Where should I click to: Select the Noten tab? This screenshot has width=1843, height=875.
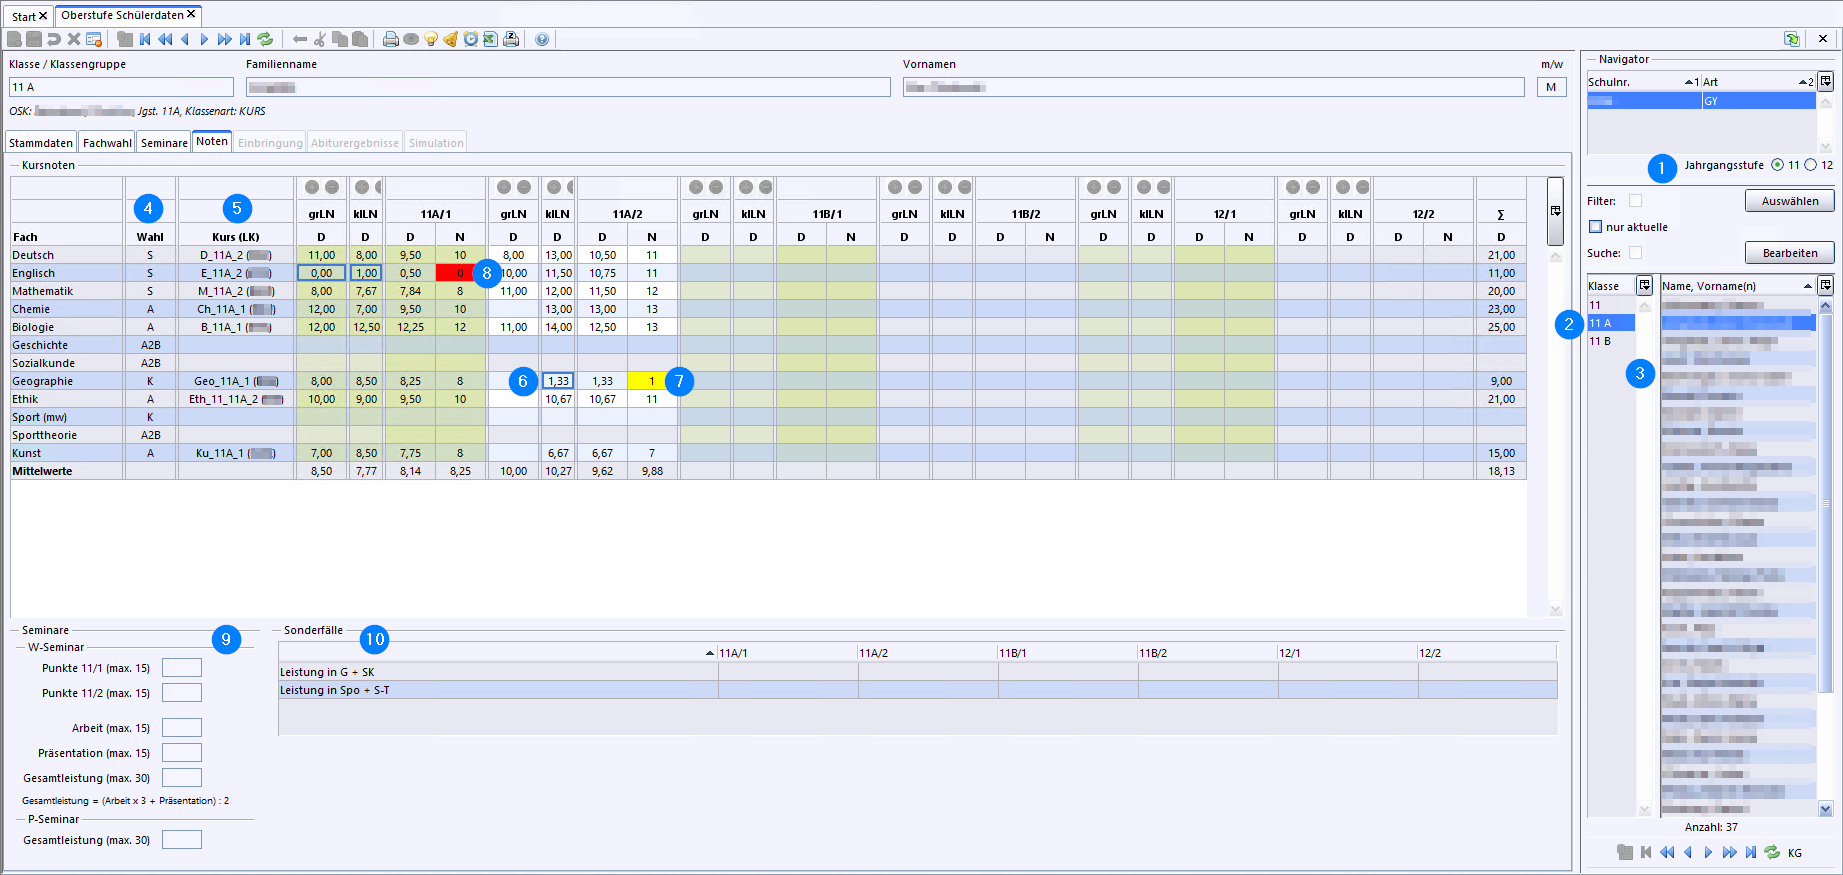[212, 141]
